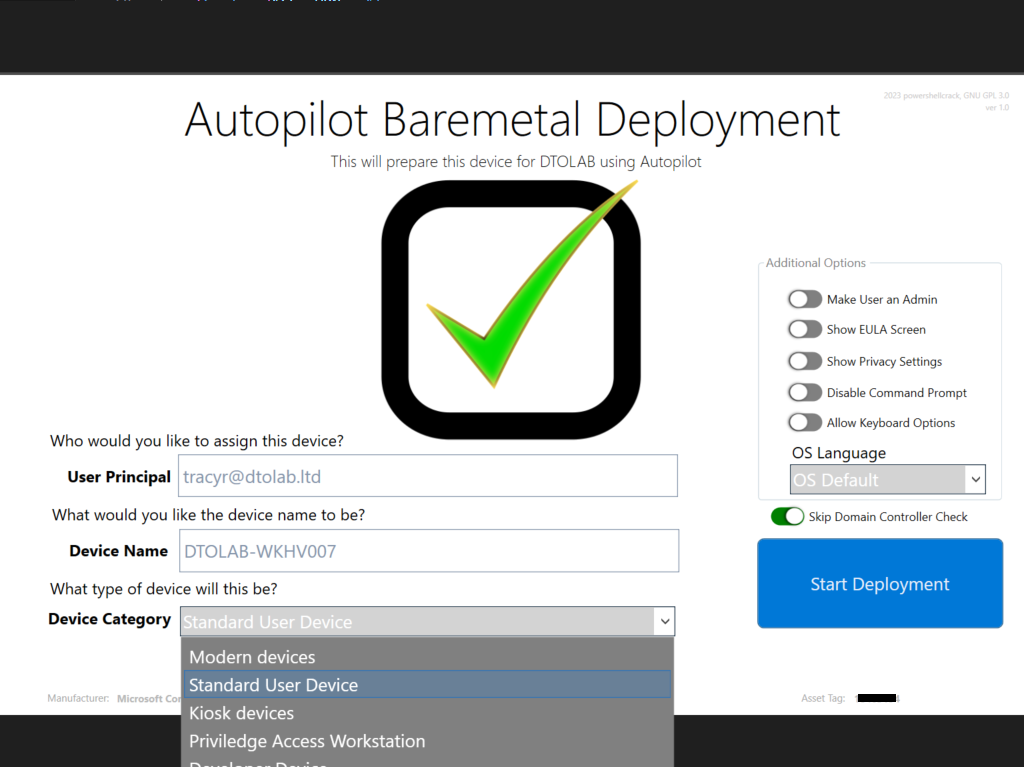Click the Device Category combo box field

pos(427,621)
